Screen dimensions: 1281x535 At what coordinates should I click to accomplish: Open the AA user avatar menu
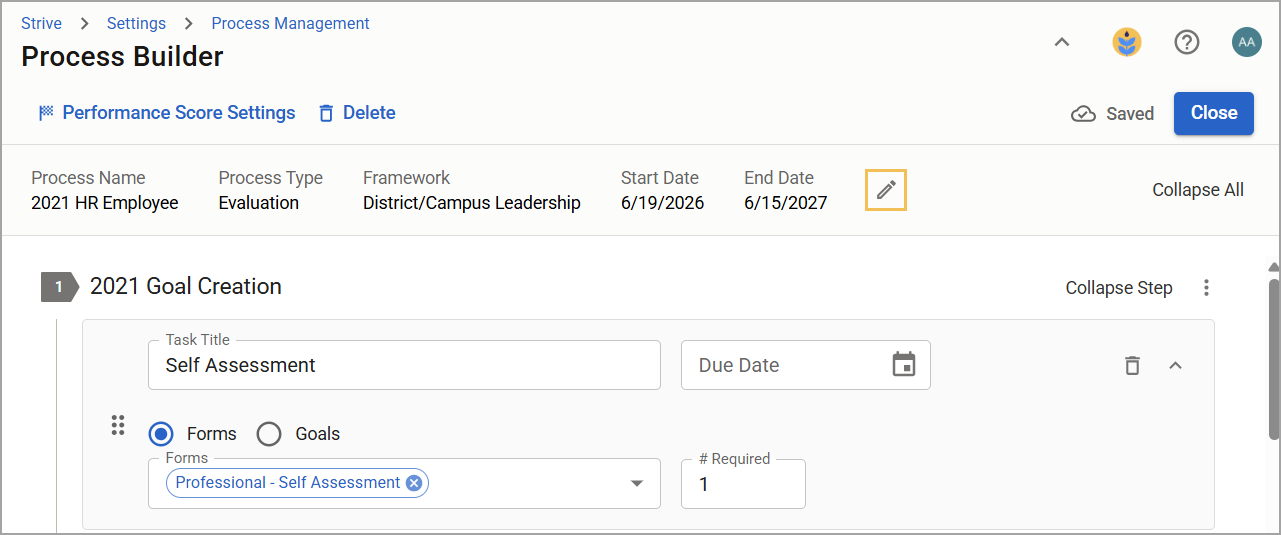click(1246, 42)
